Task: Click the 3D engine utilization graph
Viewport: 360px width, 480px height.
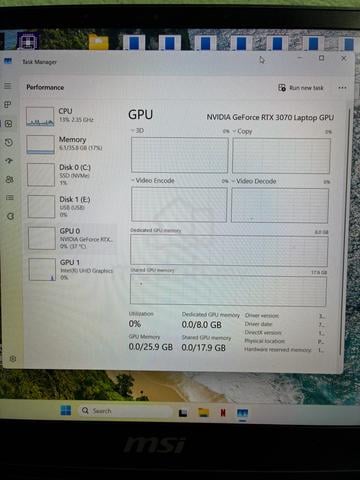Action: pyautogui.click(x=180, y=155)
